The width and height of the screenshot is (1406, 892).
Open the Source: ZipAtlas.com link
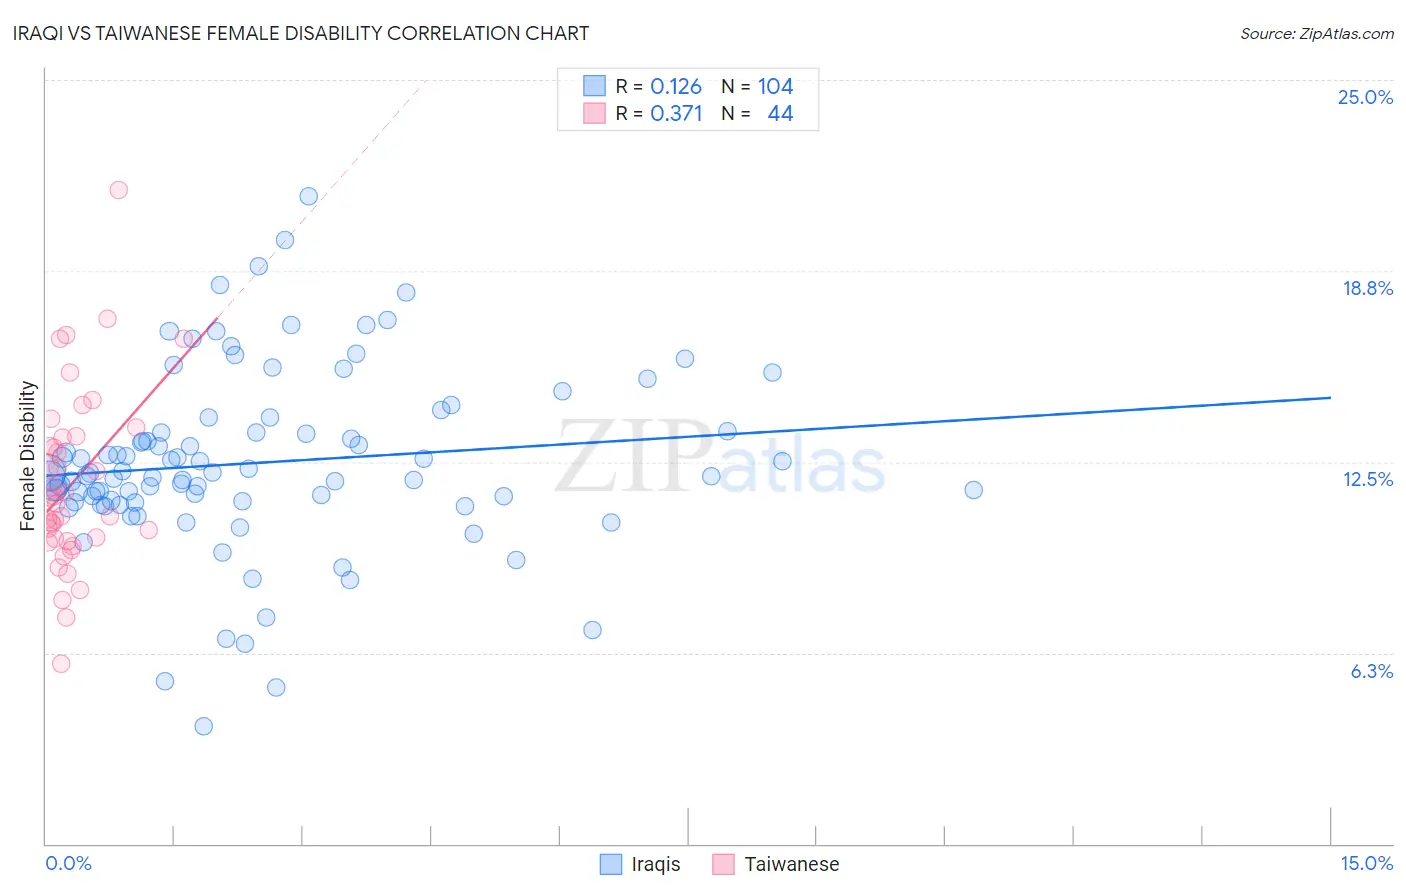[1317, 33]
